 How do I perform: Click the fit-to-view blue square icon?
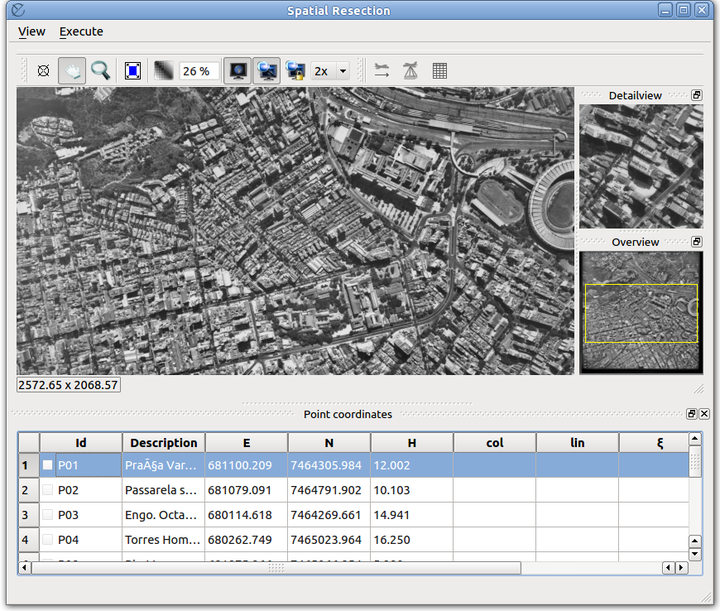coord(133,71)
